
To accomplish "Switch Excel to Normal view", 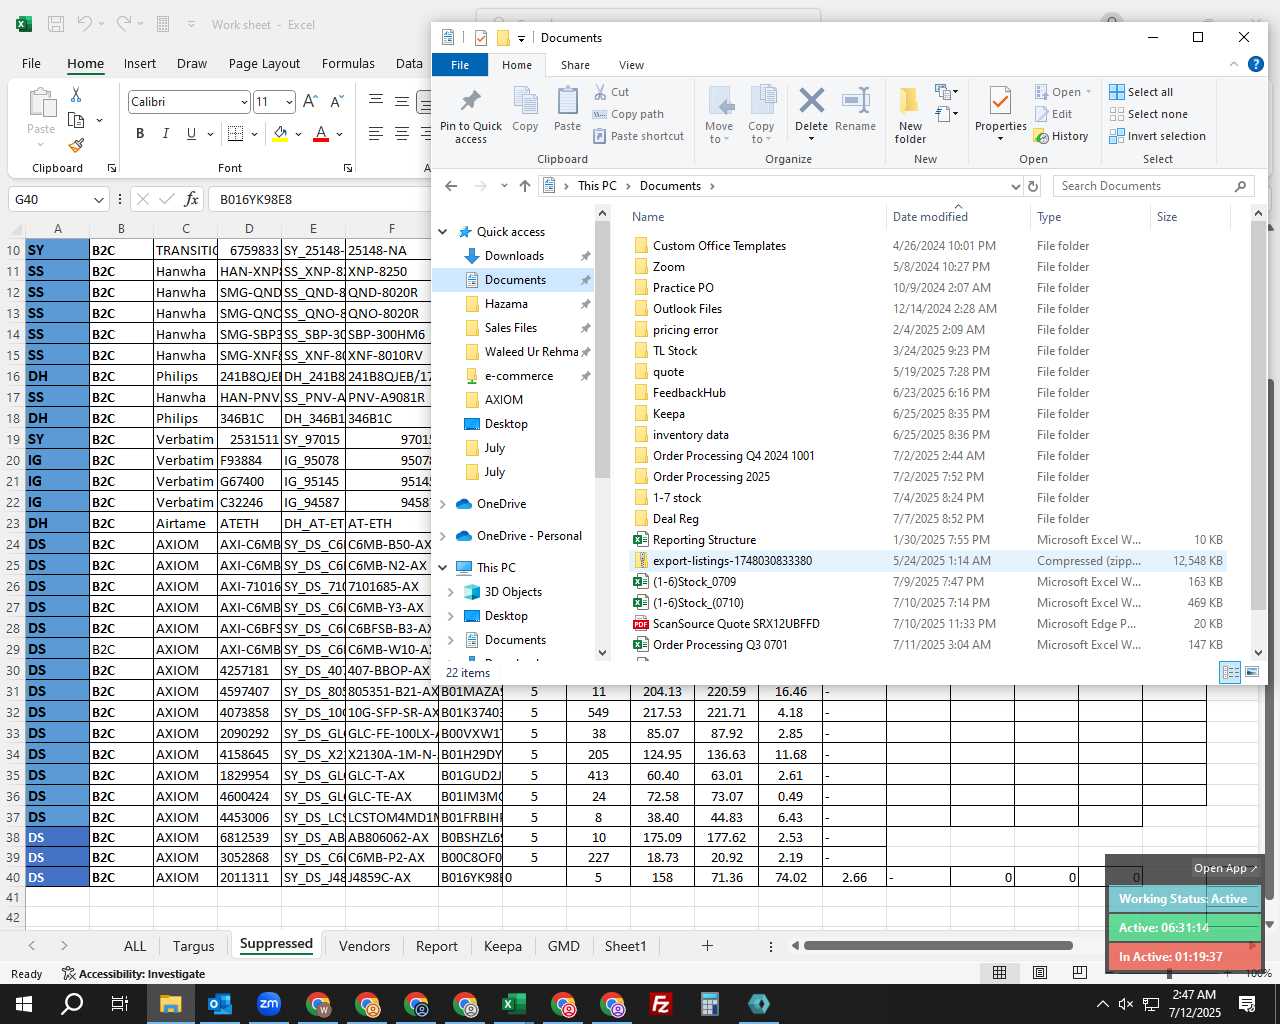I will (999, 972).
